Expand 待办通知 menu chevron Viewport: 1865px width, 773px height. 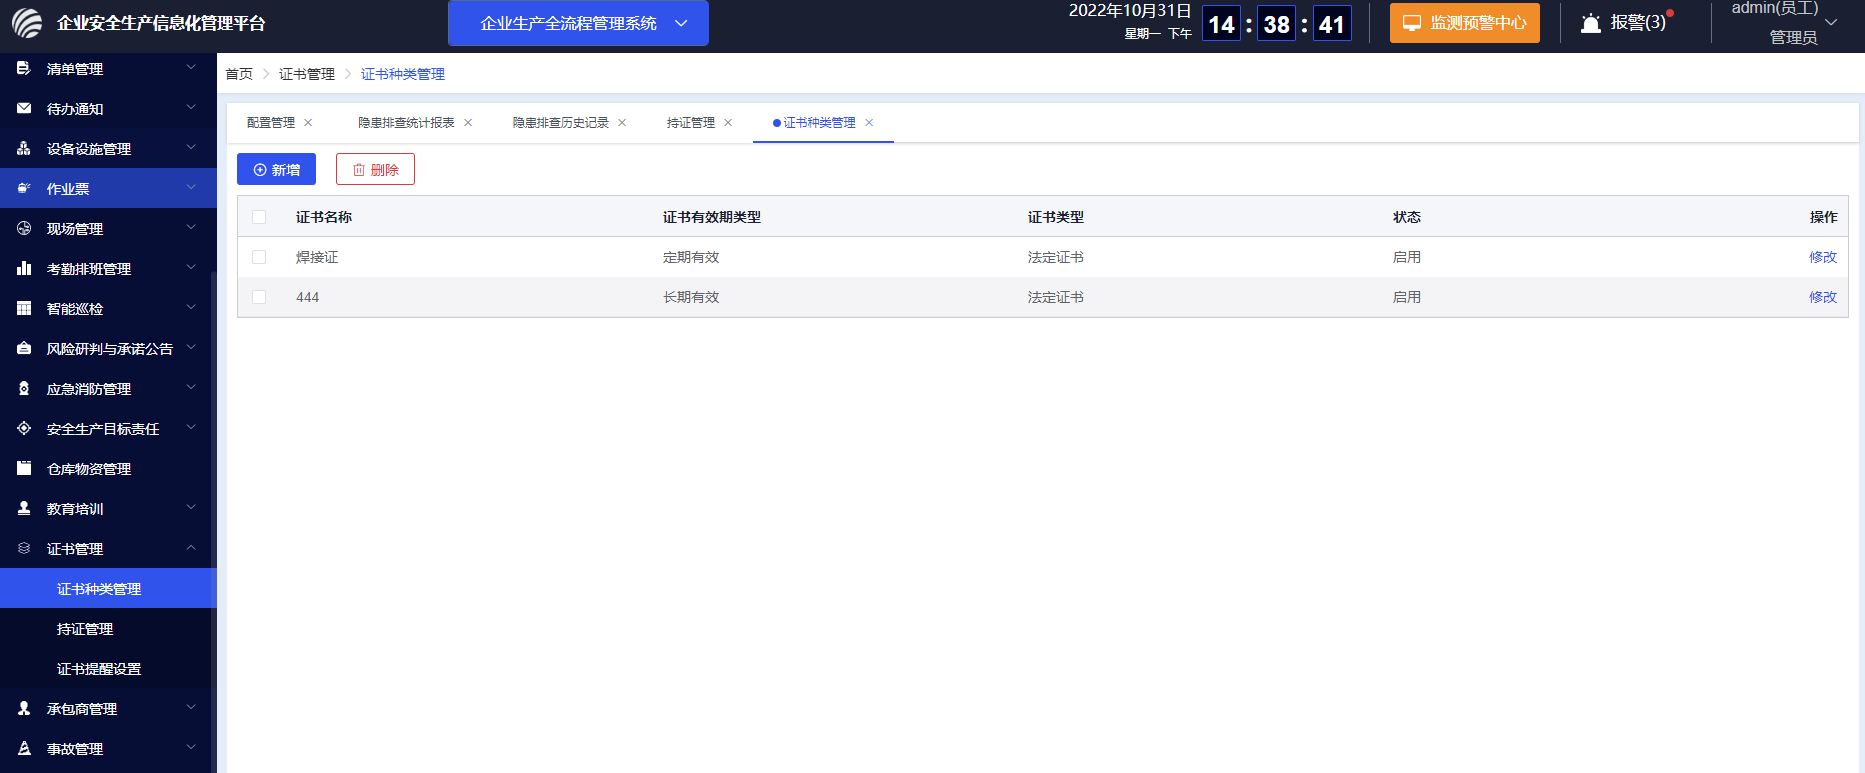(191, 108)
